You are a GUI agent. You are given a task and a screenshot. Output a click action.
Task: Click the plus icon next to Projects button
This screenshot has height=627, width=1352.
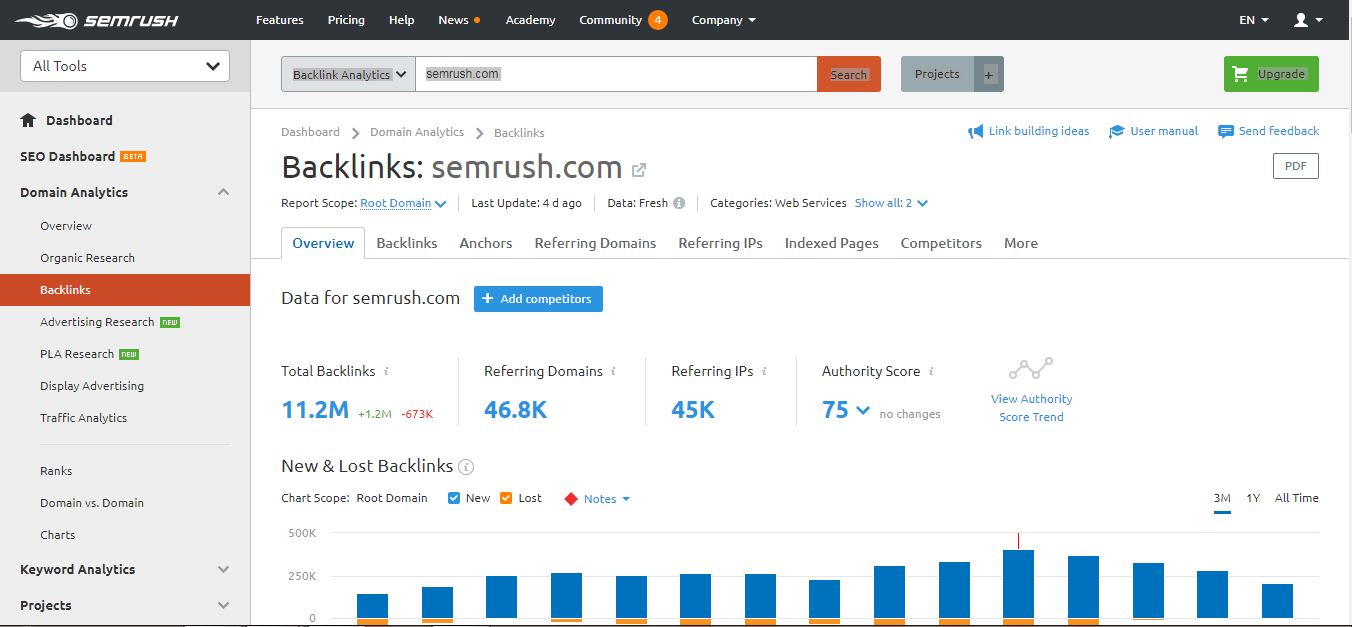tap(988, 74)
